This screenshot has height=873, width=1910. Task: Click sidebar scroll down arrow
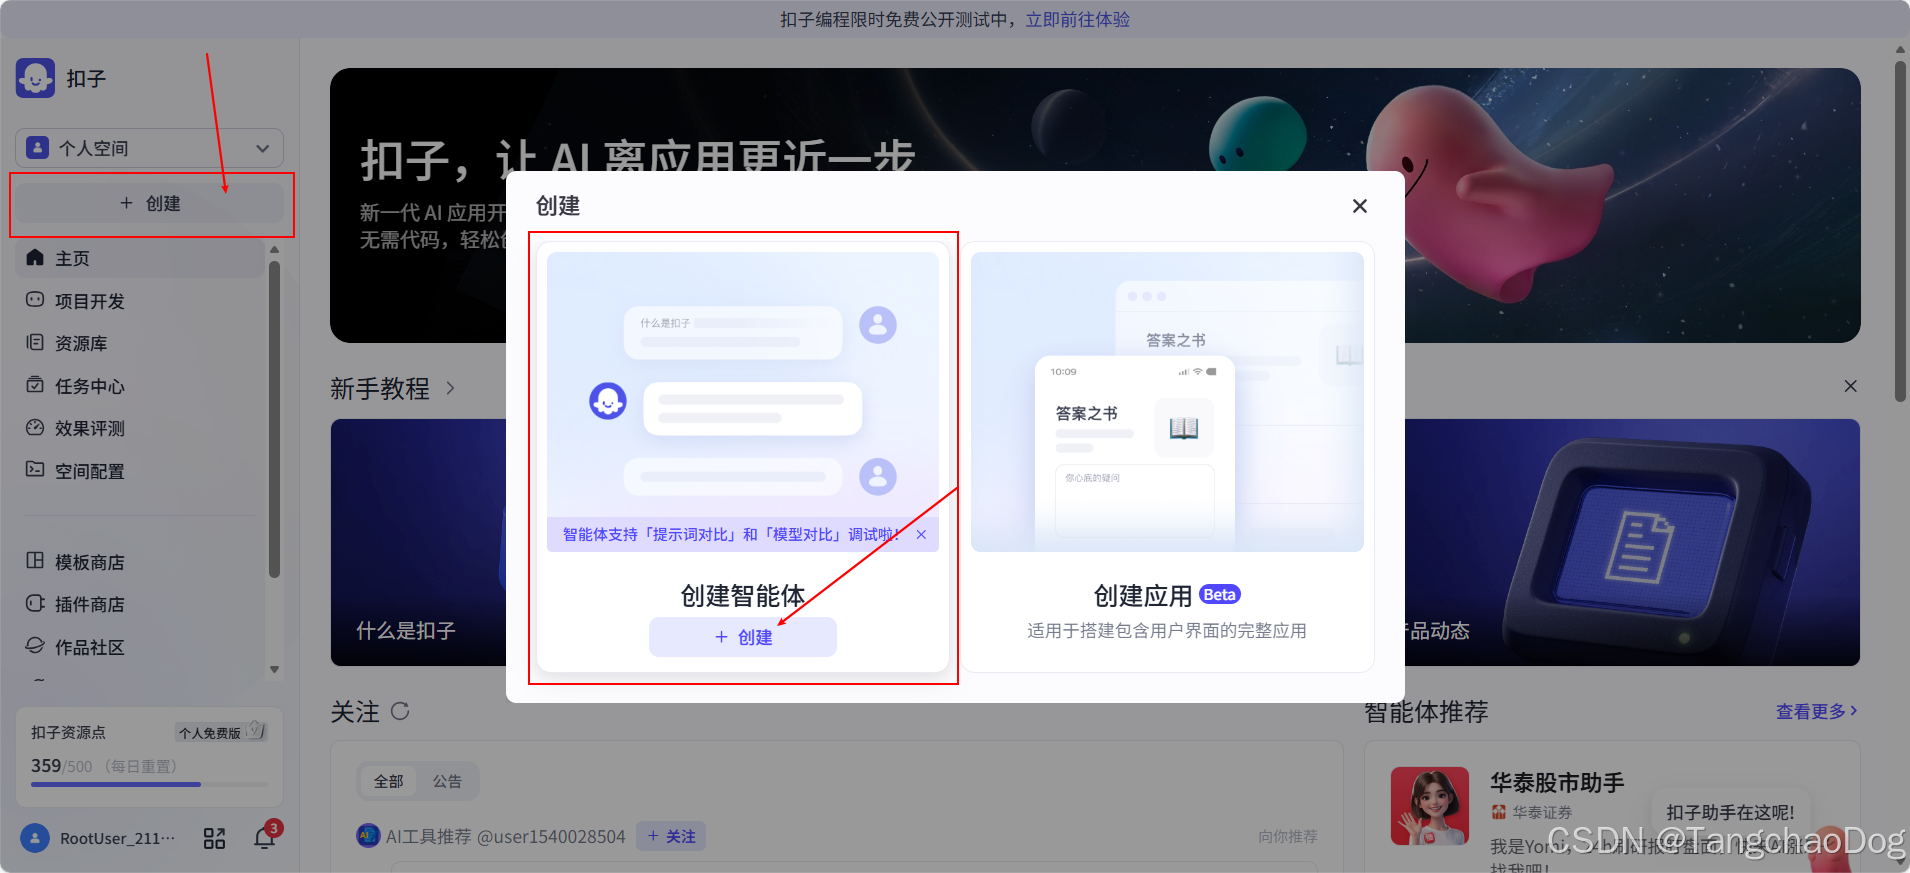coord(275,670)
